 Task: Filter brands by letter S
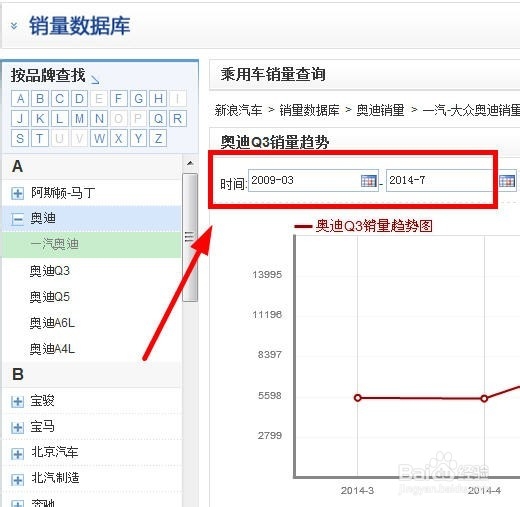point(20,138)
